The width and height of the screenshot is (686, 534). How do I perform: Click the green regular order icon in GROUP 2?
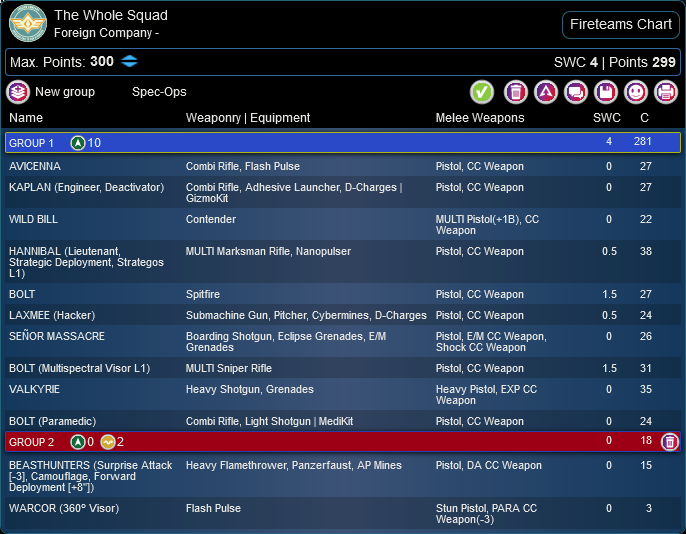(x=78, y=442)
